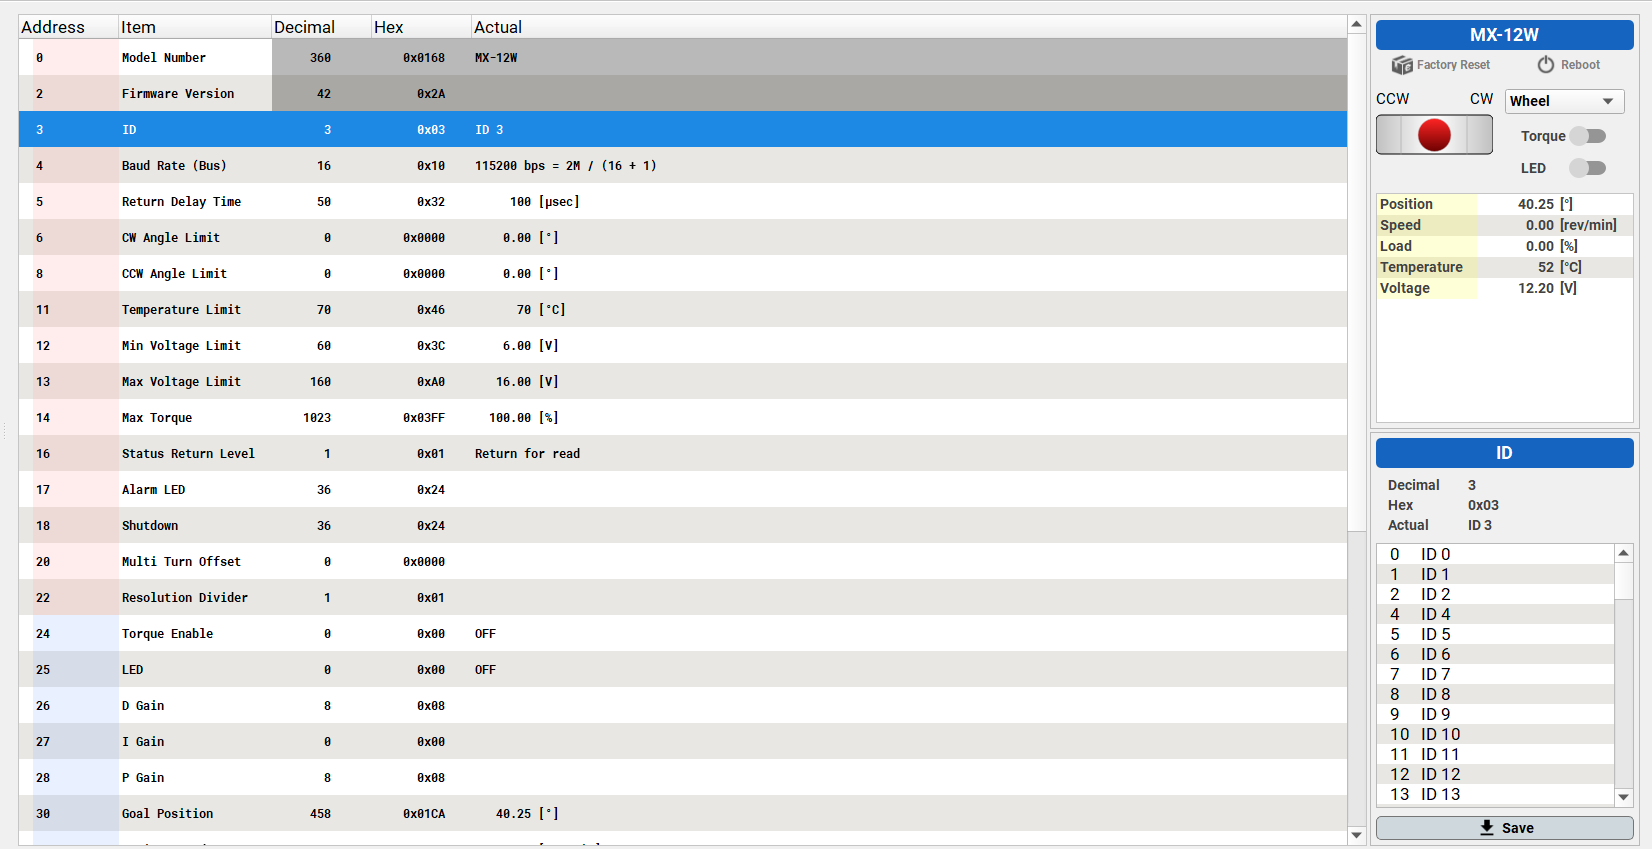Click the Temperature status row

[x=1505, y=267]
